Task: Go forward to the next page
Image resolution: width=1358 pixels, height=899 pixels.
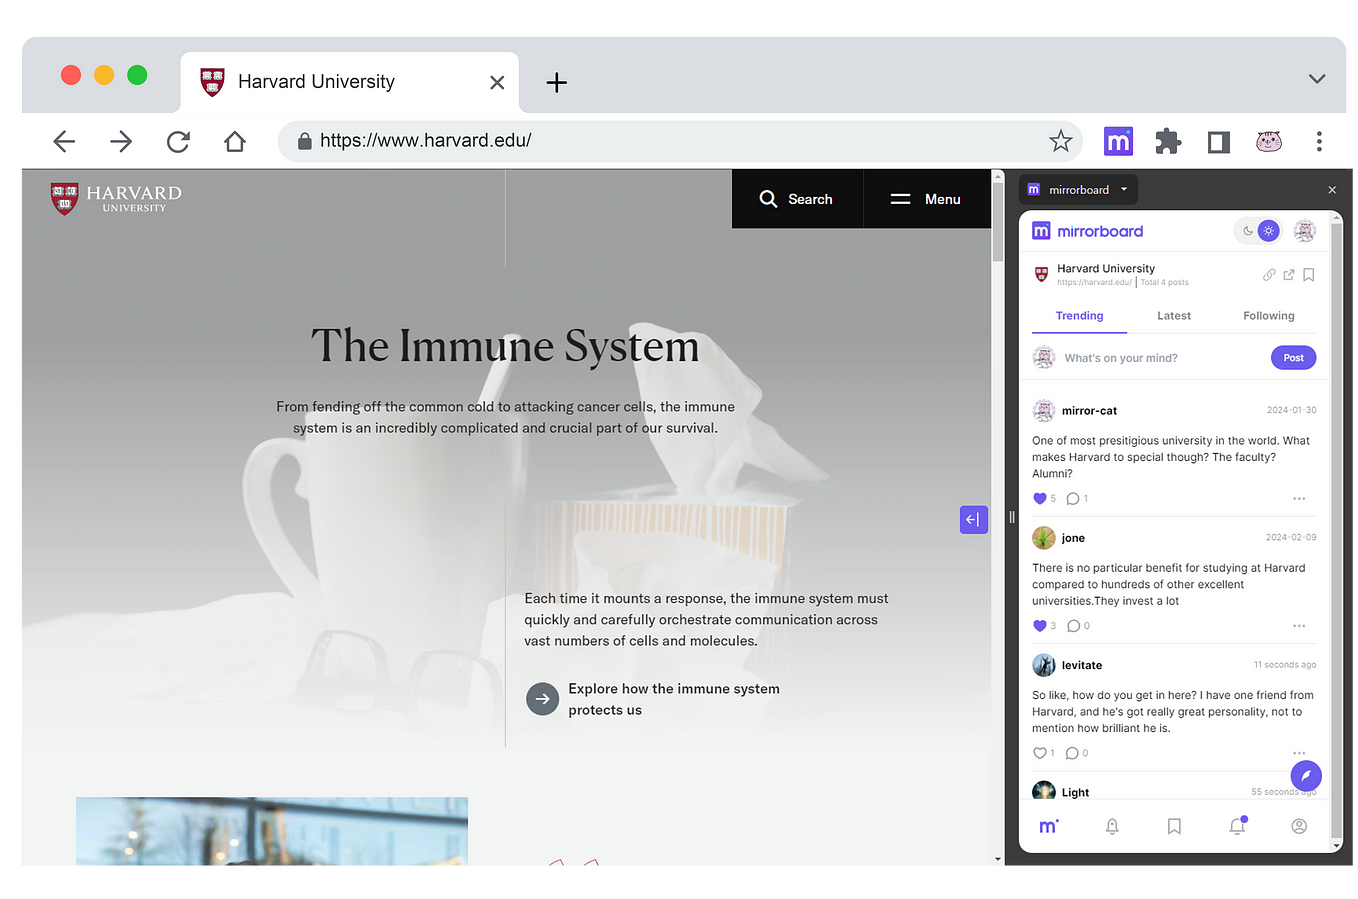Action: tap(121, 142)
